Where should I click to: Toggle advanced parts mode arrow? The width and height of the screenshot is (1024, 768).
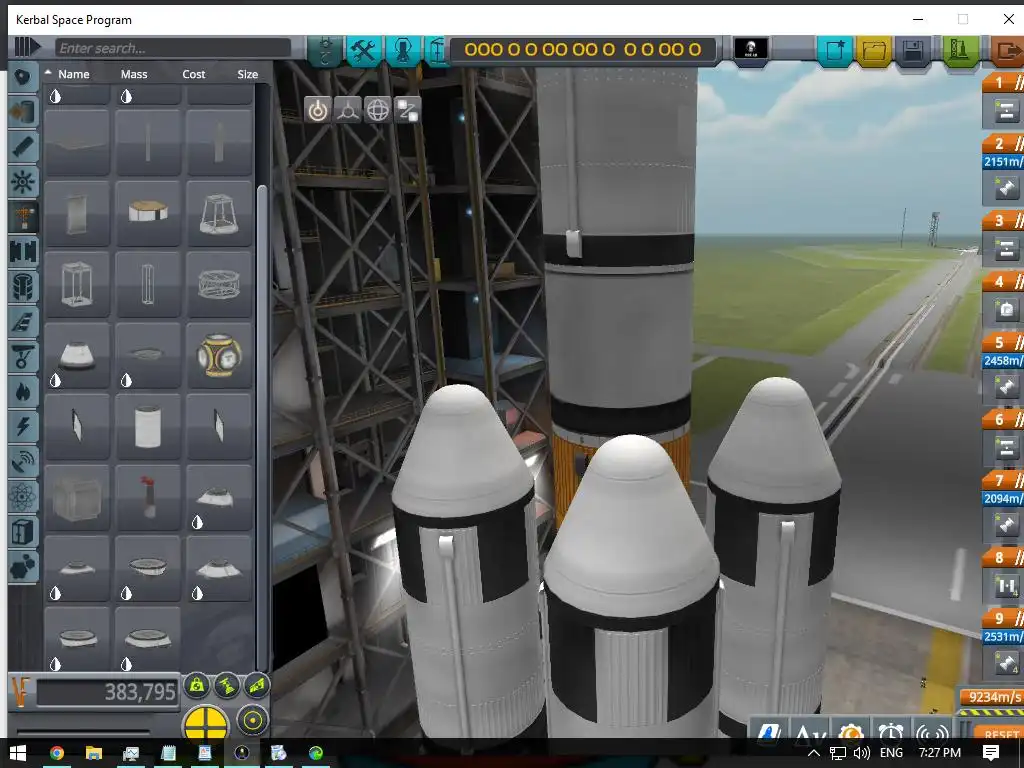coord(27,47)
